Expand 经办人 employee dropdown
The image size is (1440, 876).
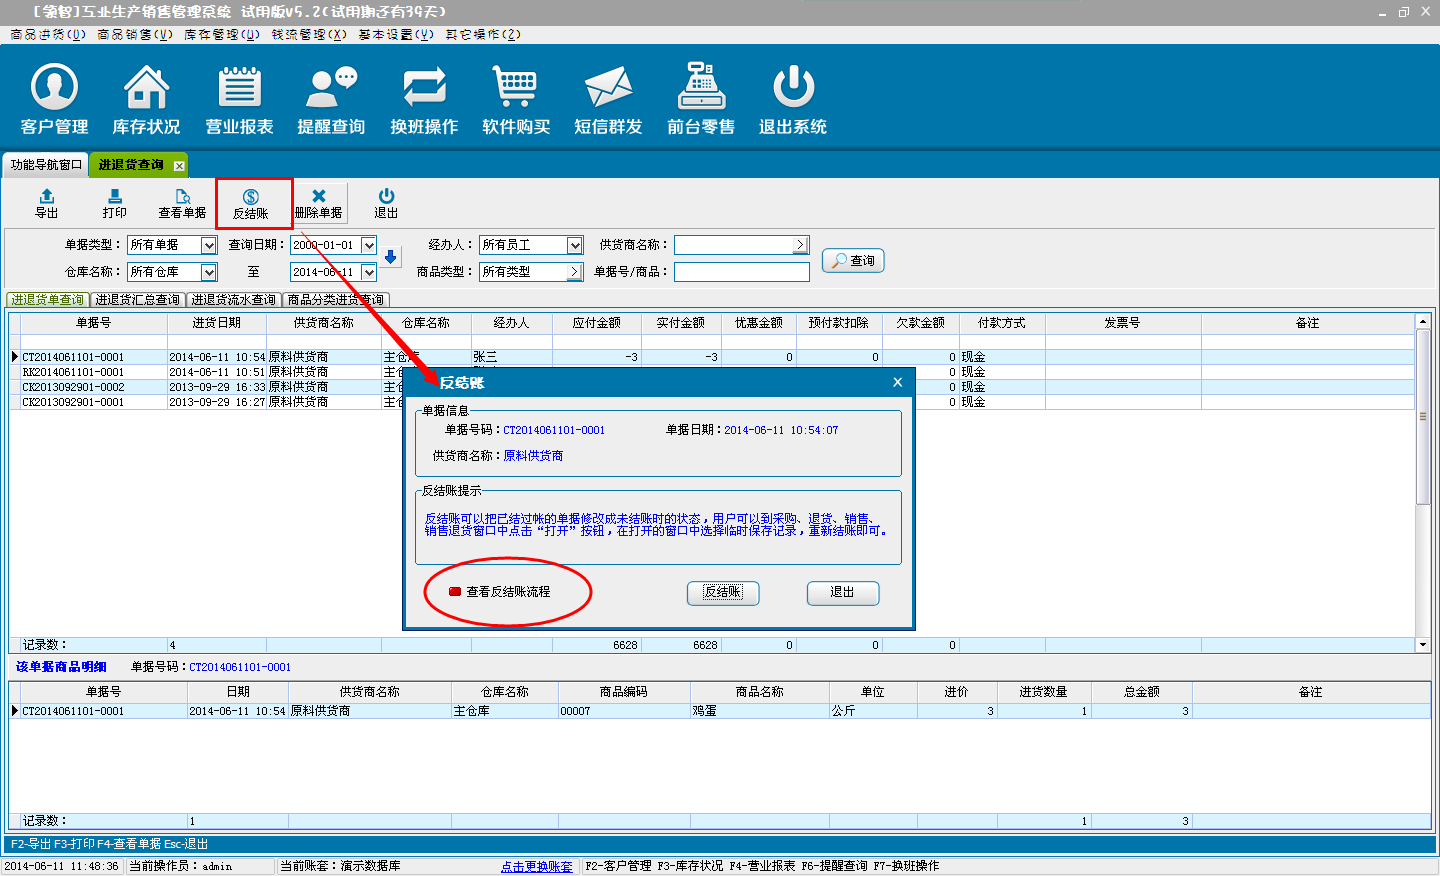(575, 245)
